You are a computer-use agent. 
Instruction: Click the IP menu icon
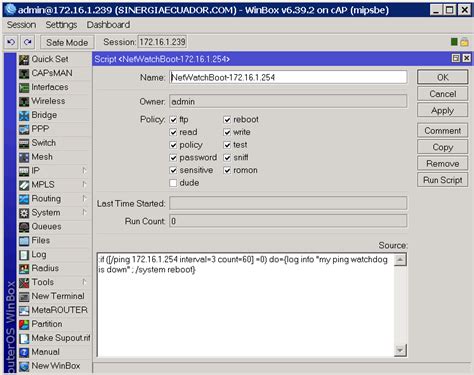[24, 171]
